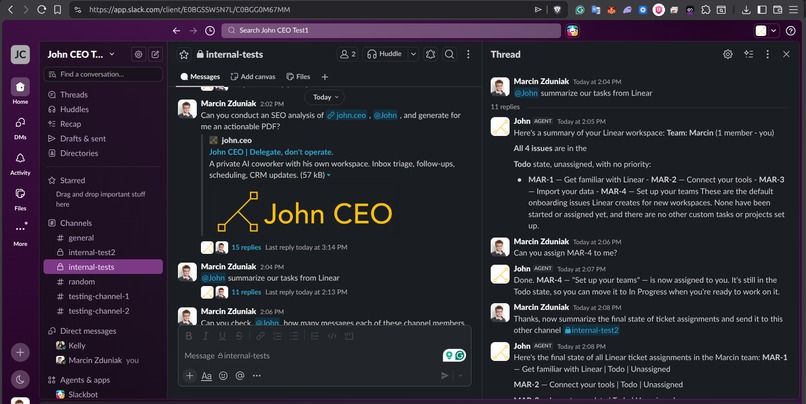This screenshot has width=806, height=404.
Task: Open the More menu in the left rail
Action: click(x=20, y=233)
